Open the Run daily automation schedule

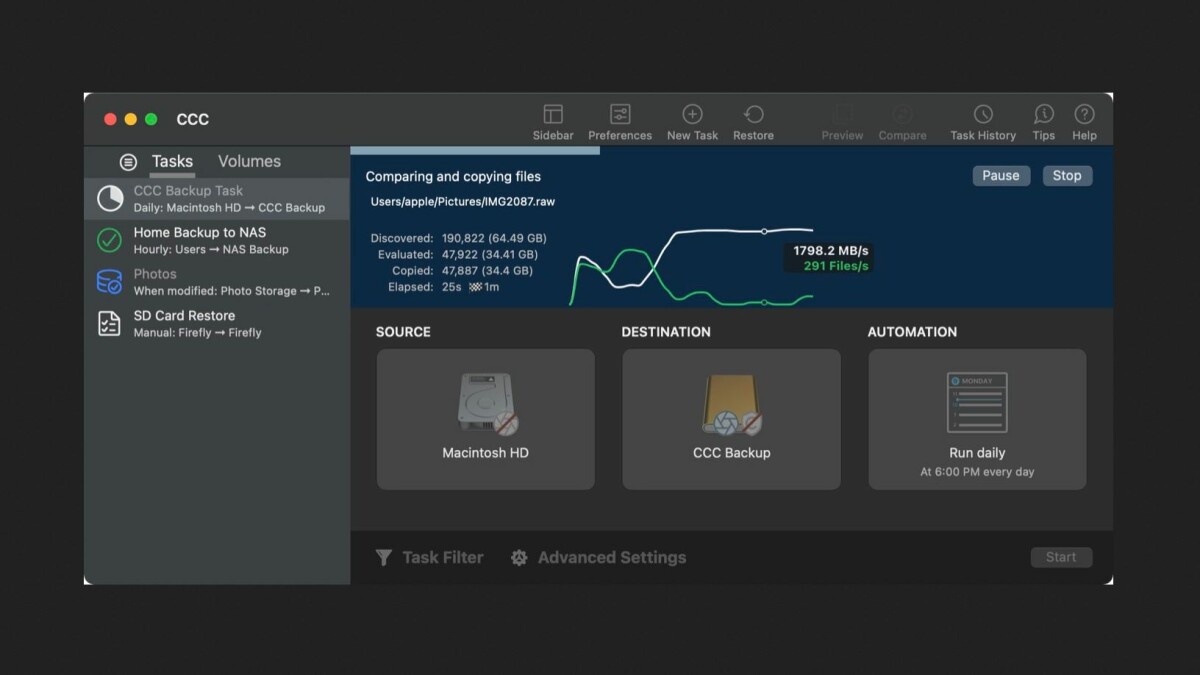[x=976, y=418]
